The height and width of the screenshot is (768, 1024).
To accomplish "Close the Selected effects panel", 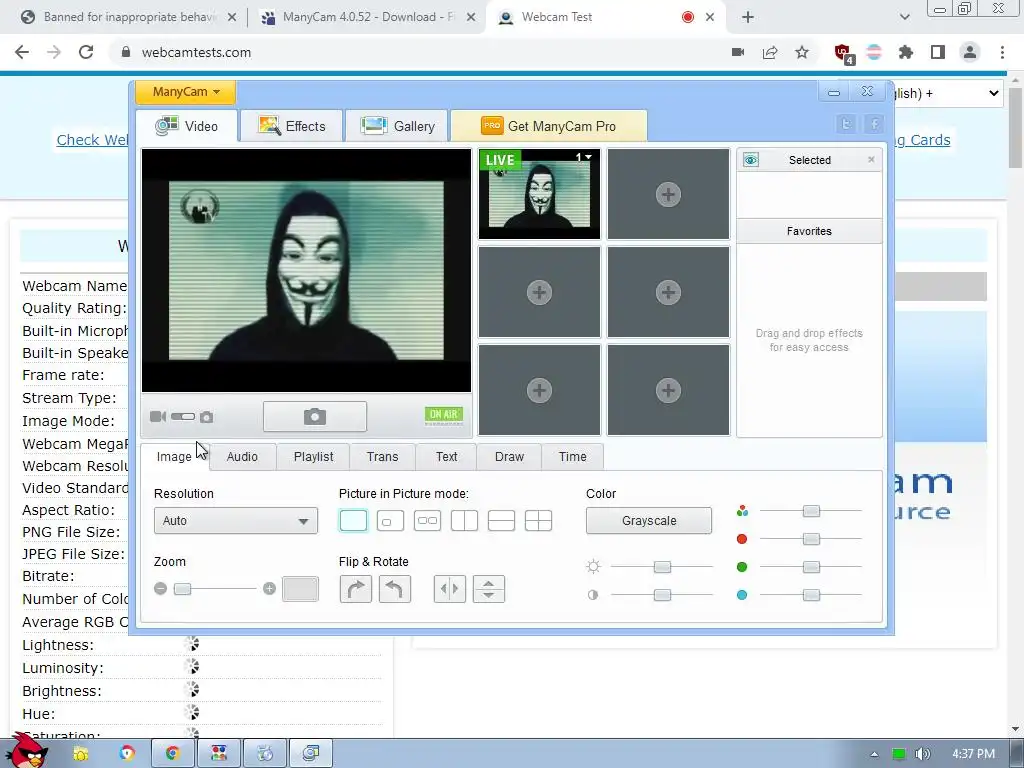I will coord(871,159).
